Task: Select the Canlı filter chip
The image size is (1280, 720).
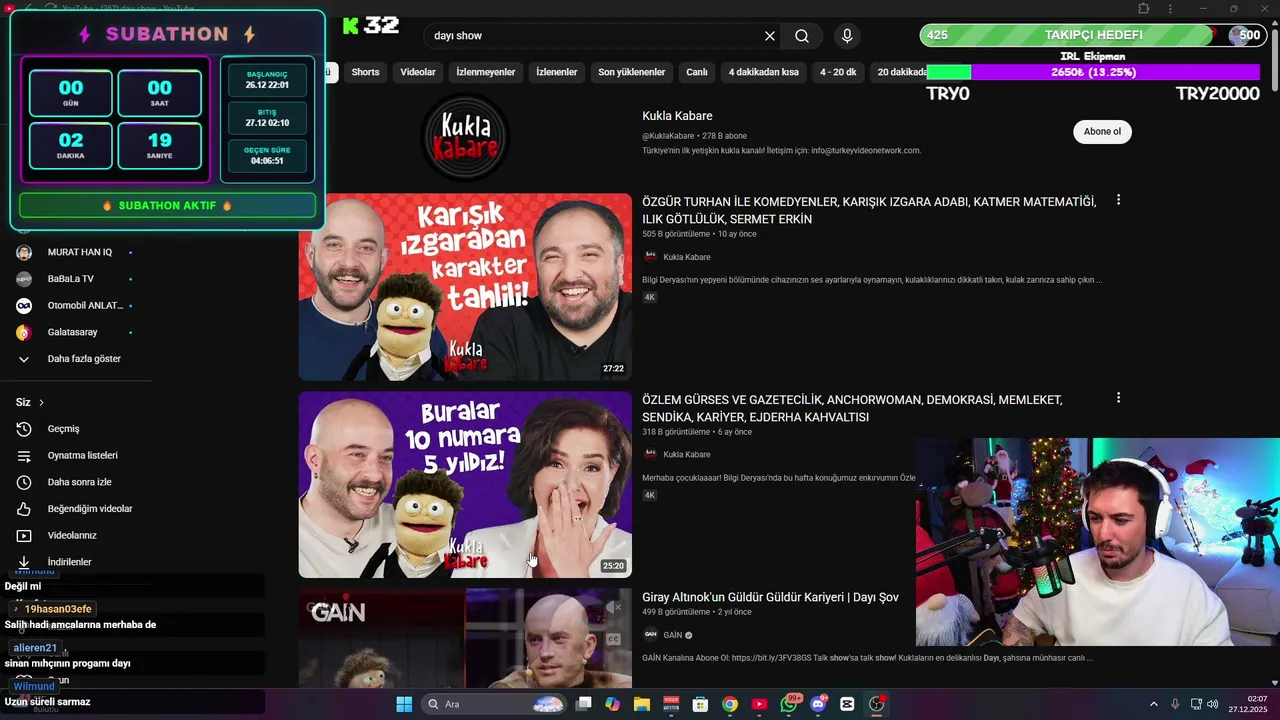Action: [697, 72]
